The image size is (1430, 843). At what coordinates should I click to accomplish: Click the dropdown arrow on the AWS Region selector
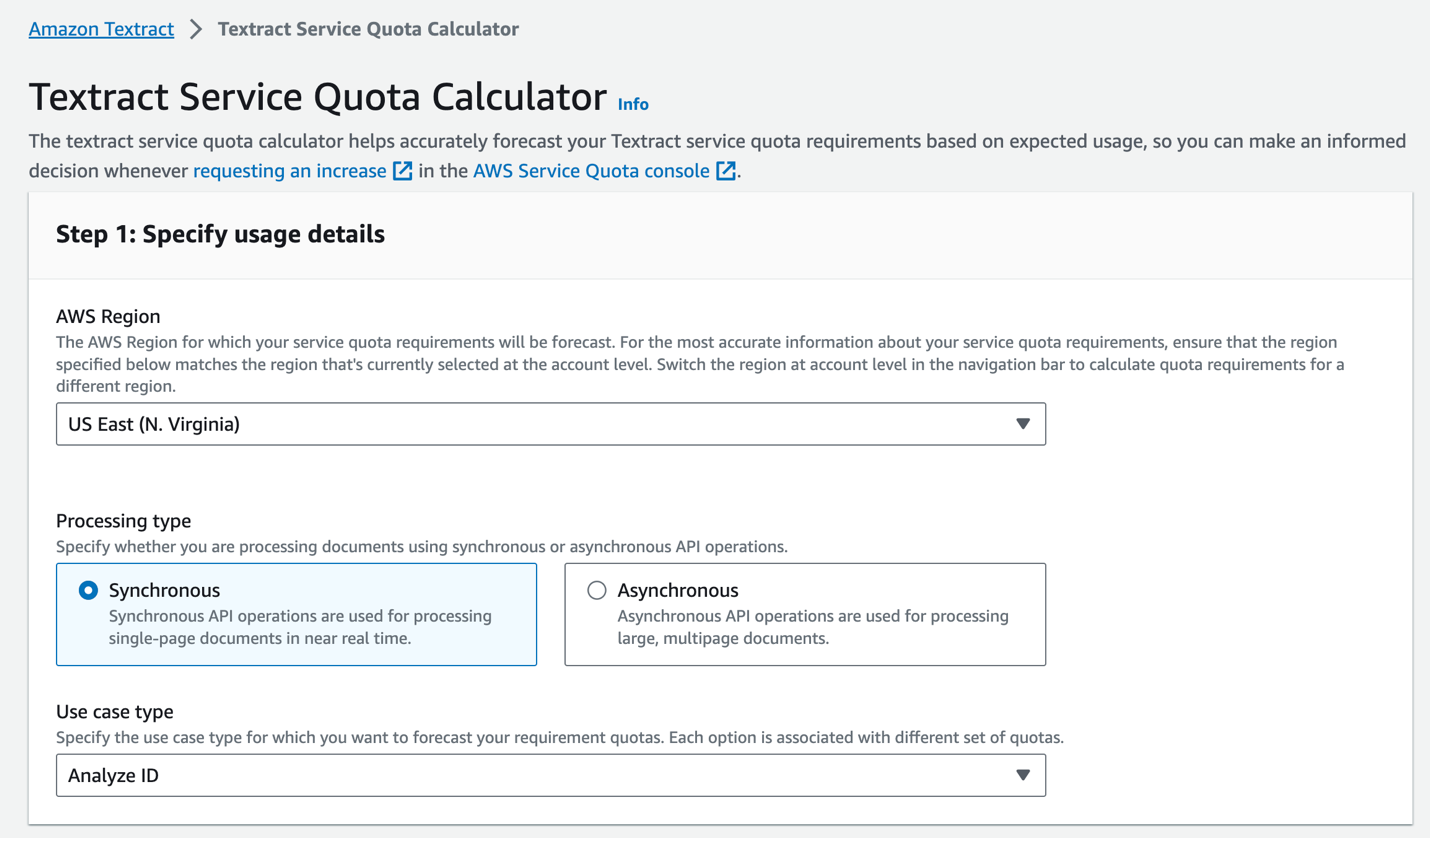pyautogui.click(x=1023, y=424)
